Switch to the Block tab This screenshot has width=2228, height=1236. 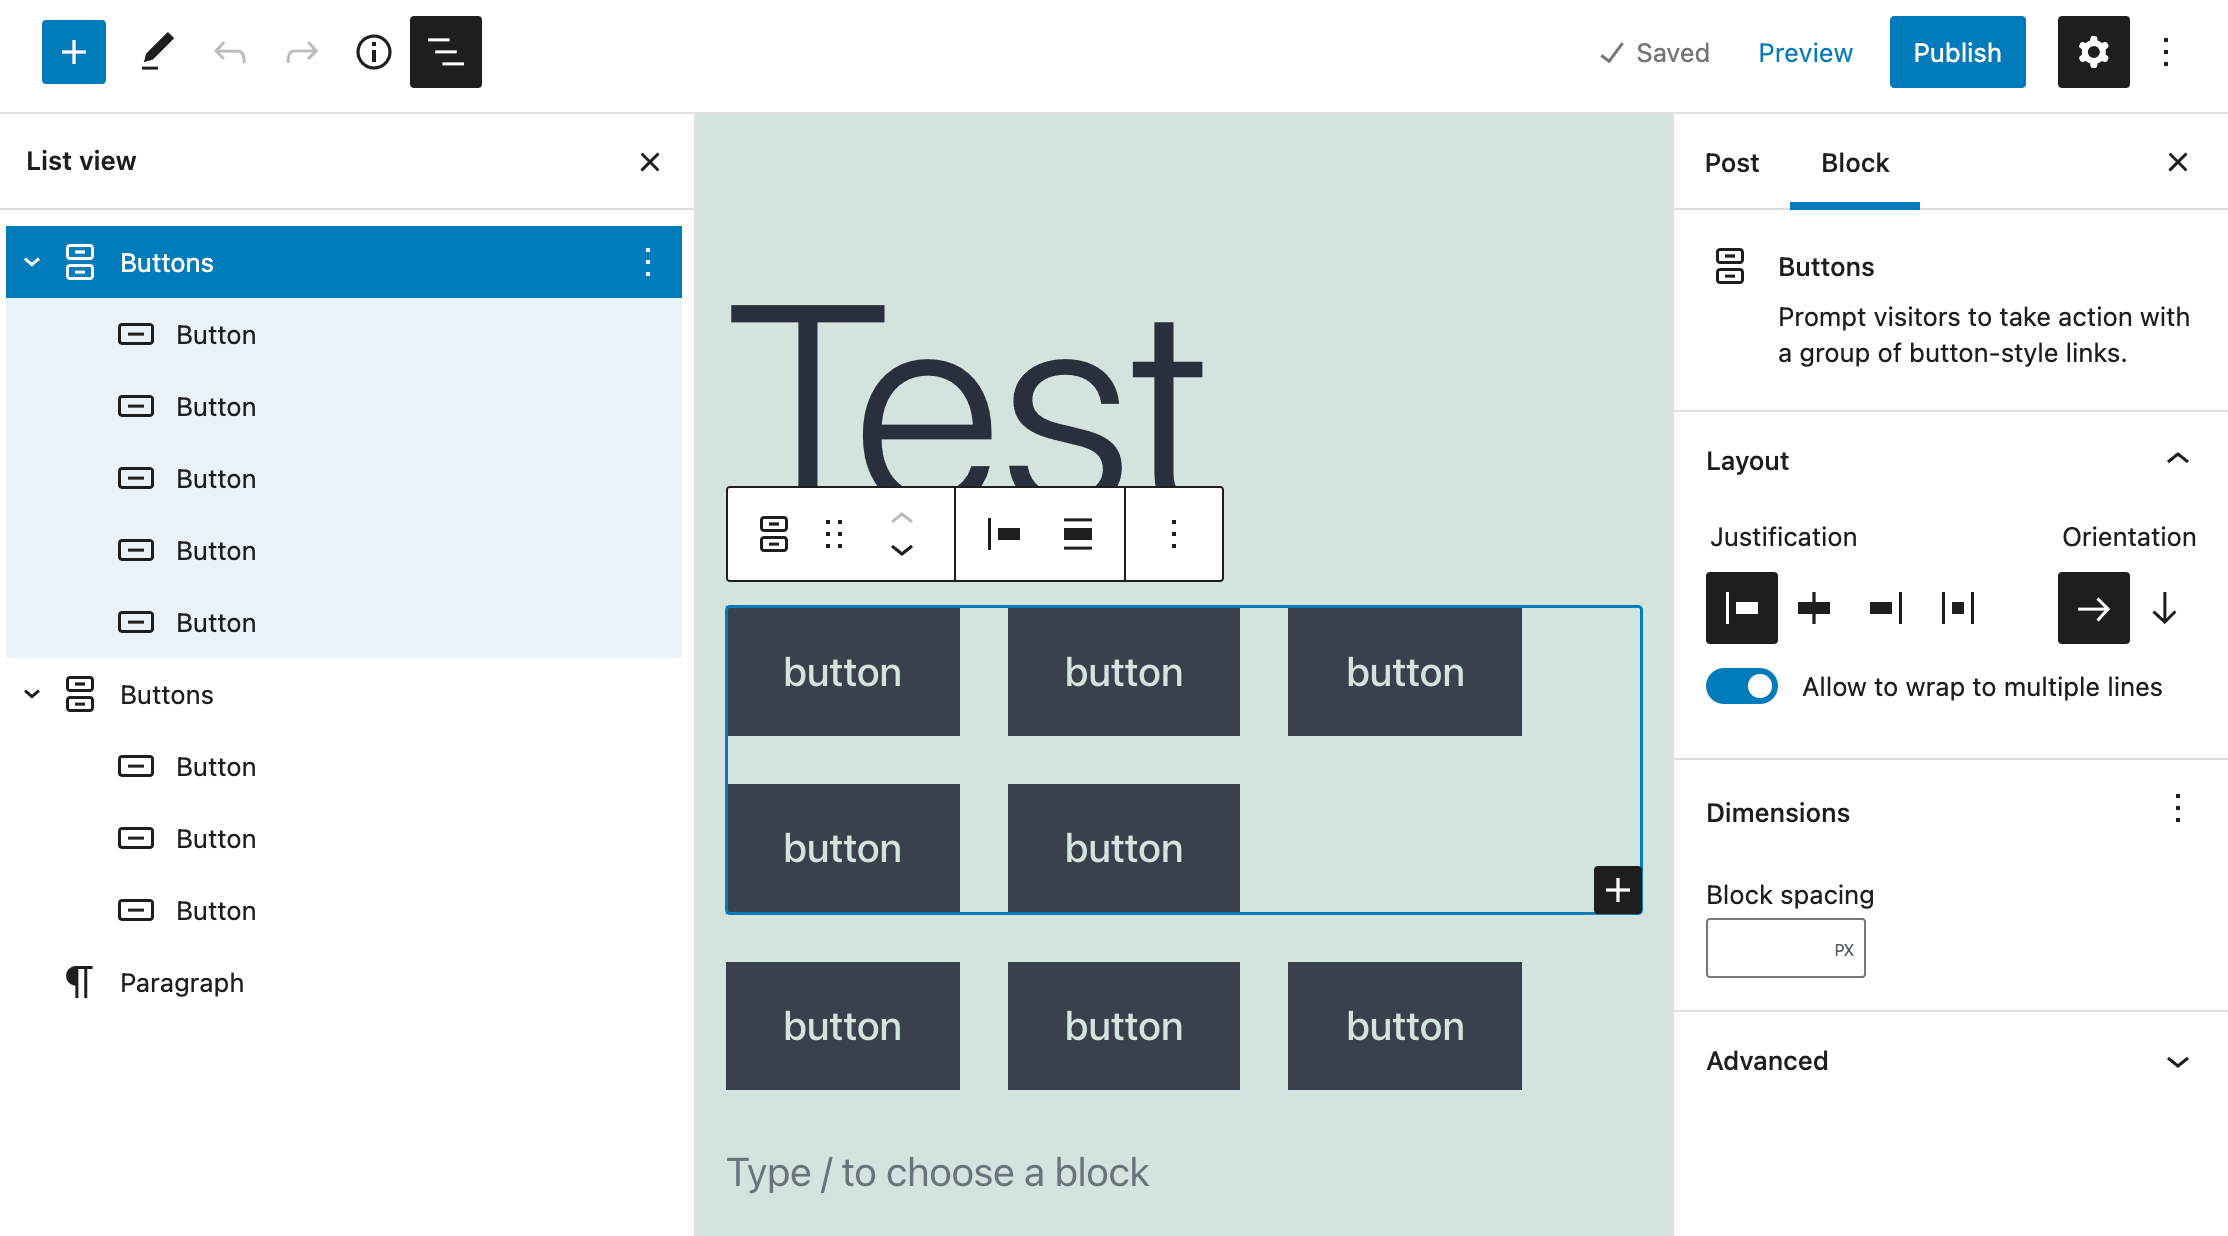coord(1855,162)
